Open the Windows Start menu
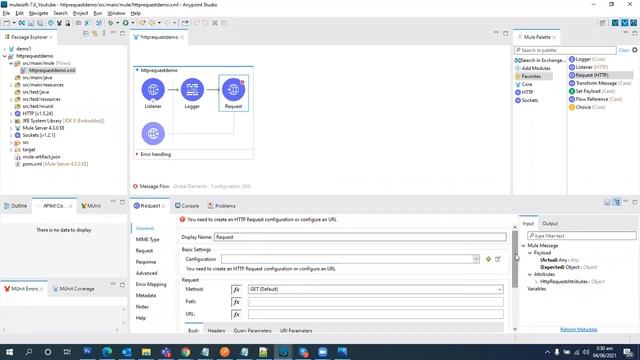This screenshot has height=360, width=640. (x=9, y=351)
